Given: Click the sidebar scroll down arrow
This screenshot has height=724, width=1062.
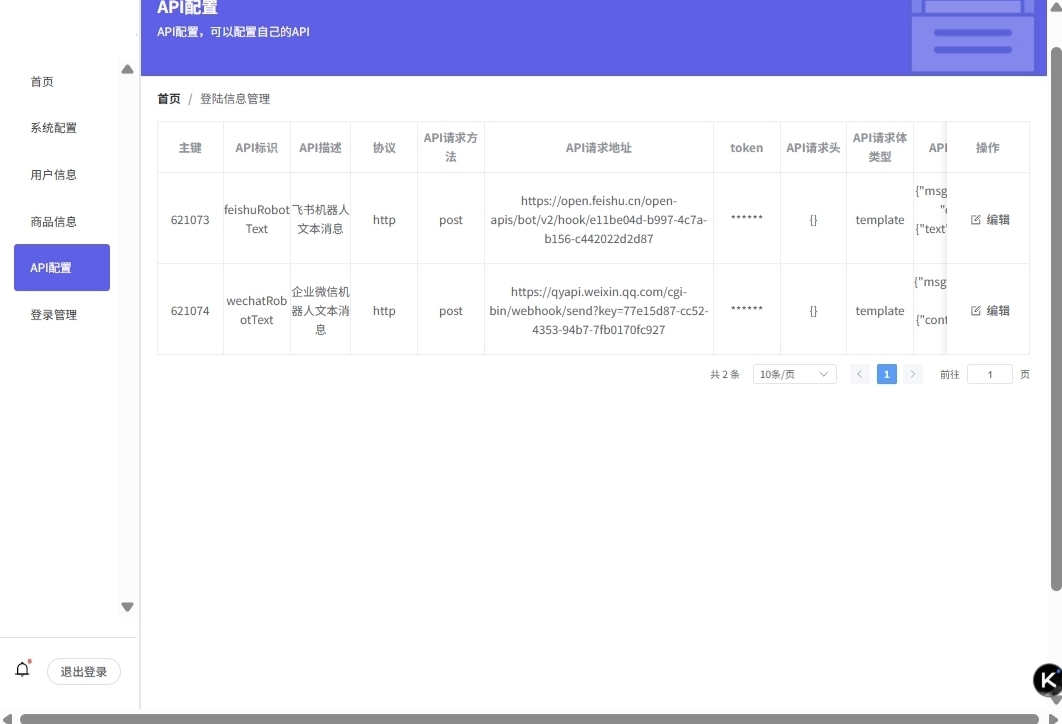Looking at the screenshot, I should (x=127, y=607).
